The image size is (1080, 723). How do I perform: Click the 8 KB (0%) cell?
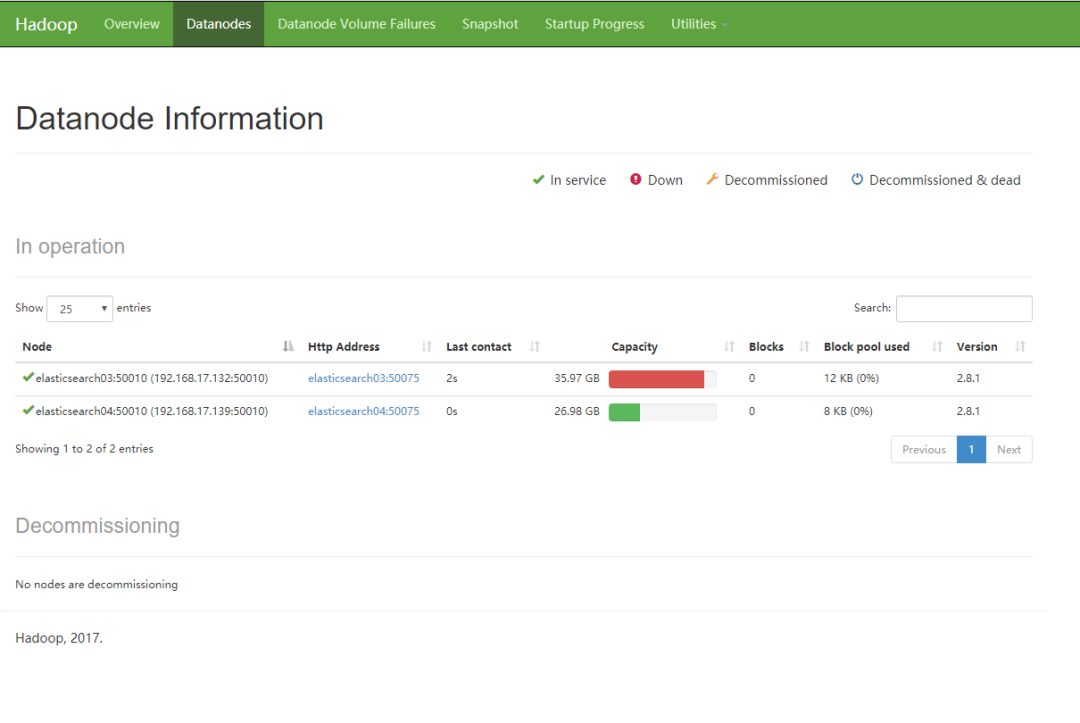pos(848,411)
